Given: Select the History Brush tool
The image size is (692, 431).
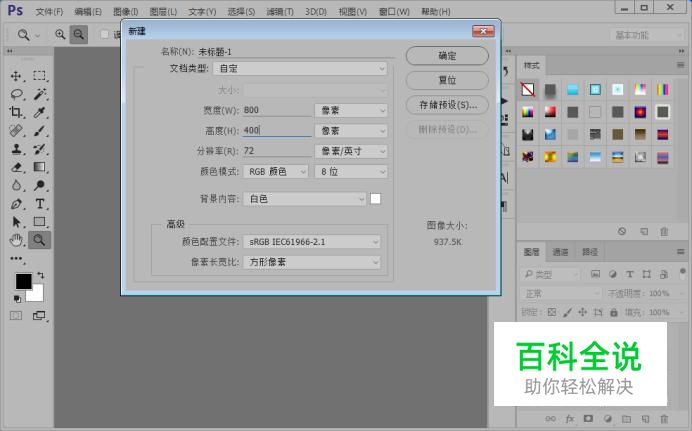Looking at the screenshot, I should click(40, 149).
